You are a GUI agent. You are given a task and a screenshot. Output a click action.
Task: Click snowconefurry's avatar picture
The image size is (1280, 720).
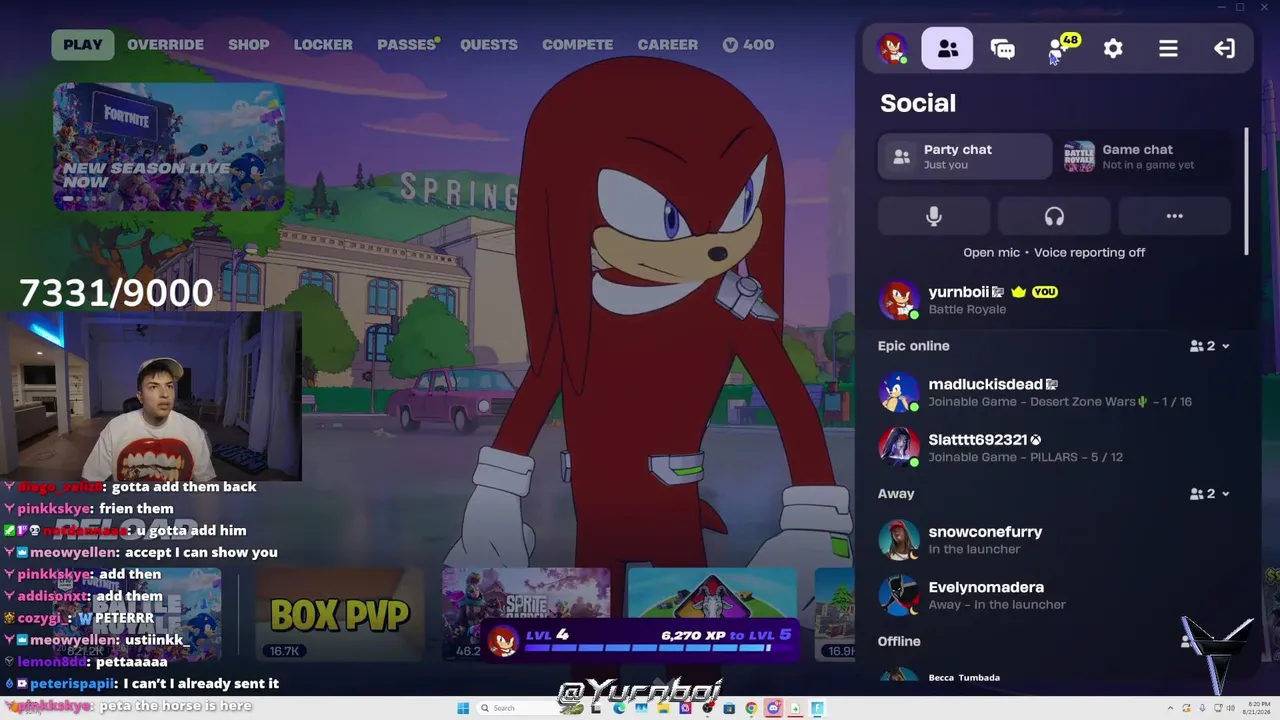(x=898, y=540)
